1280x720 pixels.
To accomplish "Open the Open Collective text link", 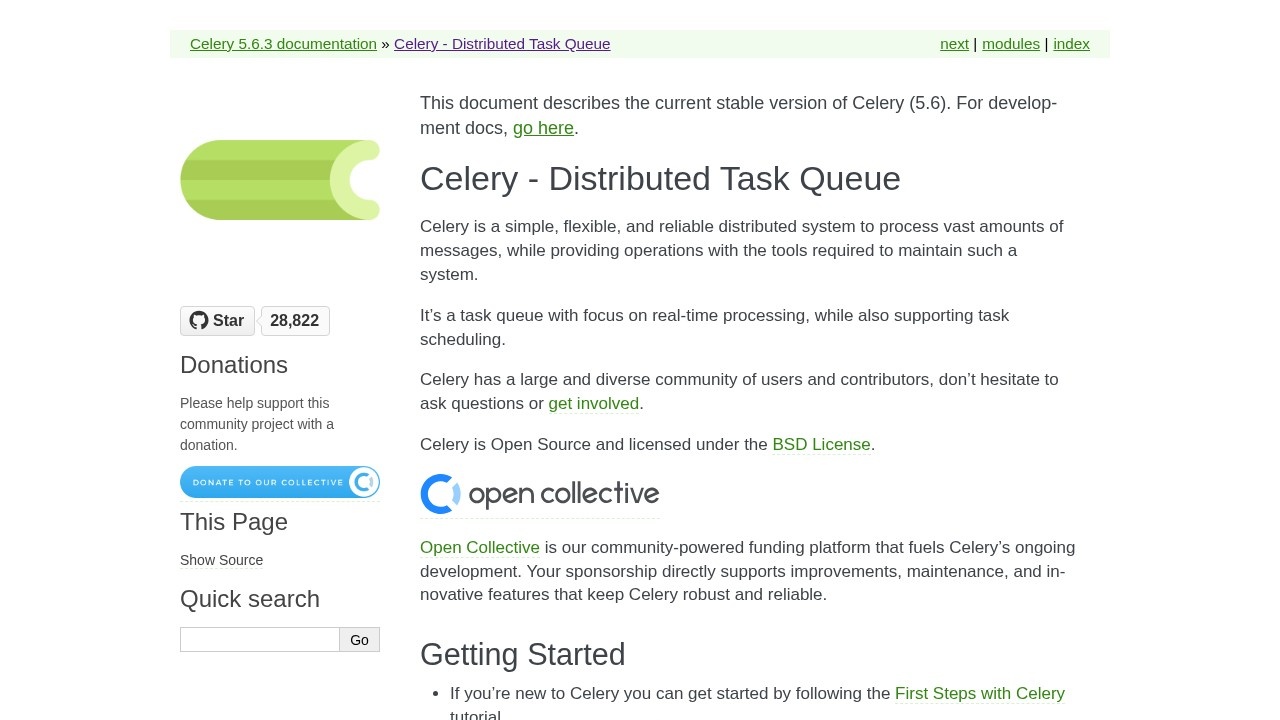I will 480,548.
